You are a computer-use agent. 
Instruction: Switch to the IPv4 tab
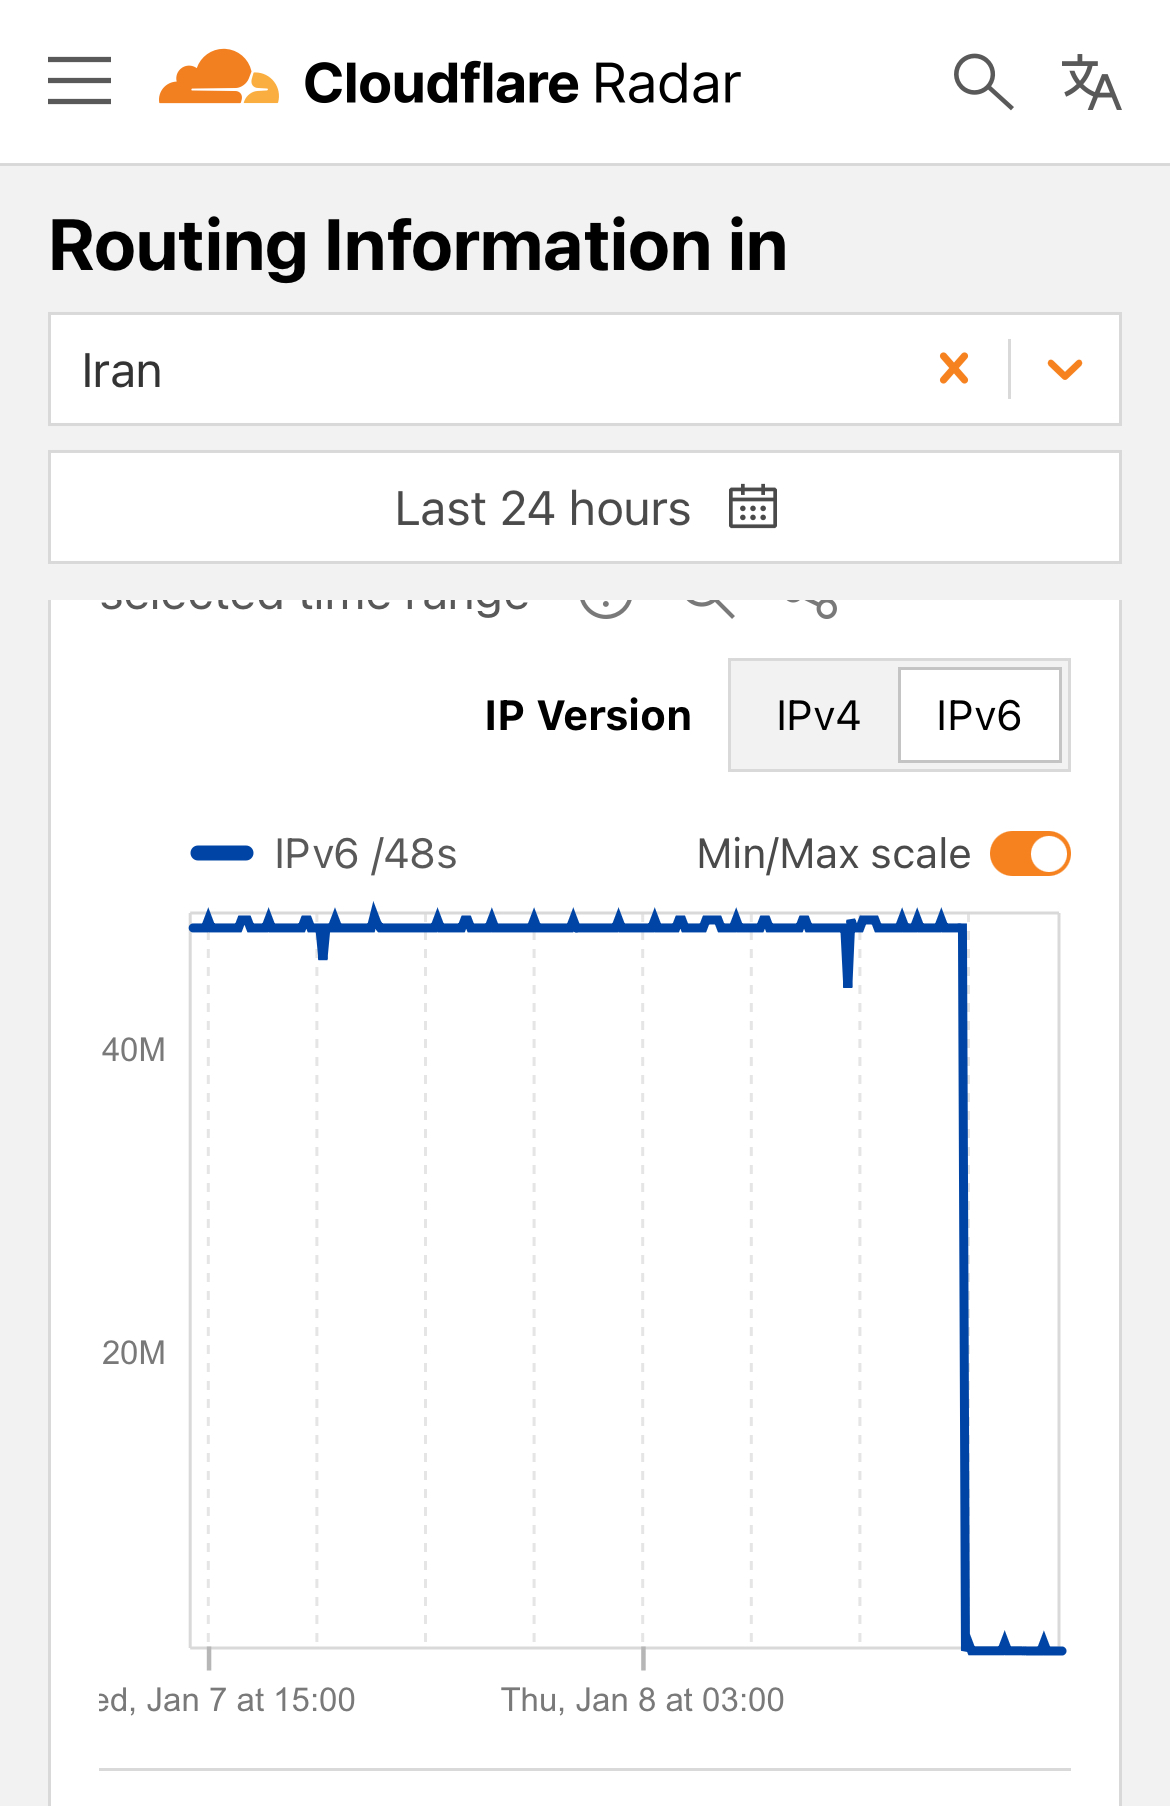[817, 716]
